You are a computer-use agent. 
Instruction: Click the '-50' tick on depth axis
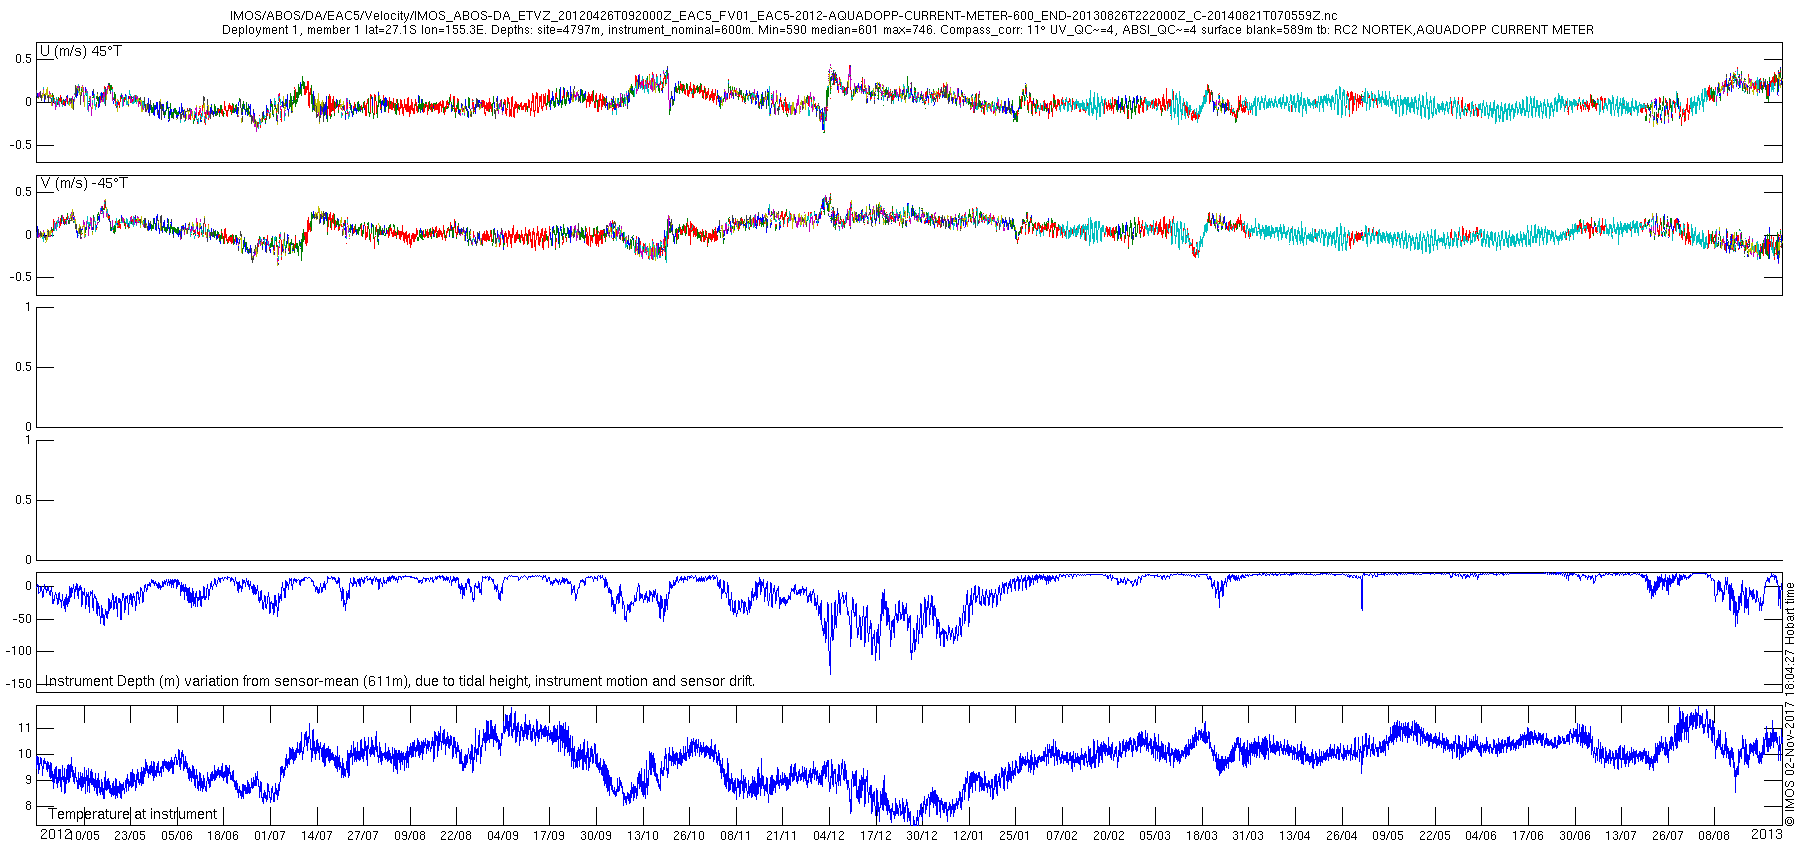[22, 619]
